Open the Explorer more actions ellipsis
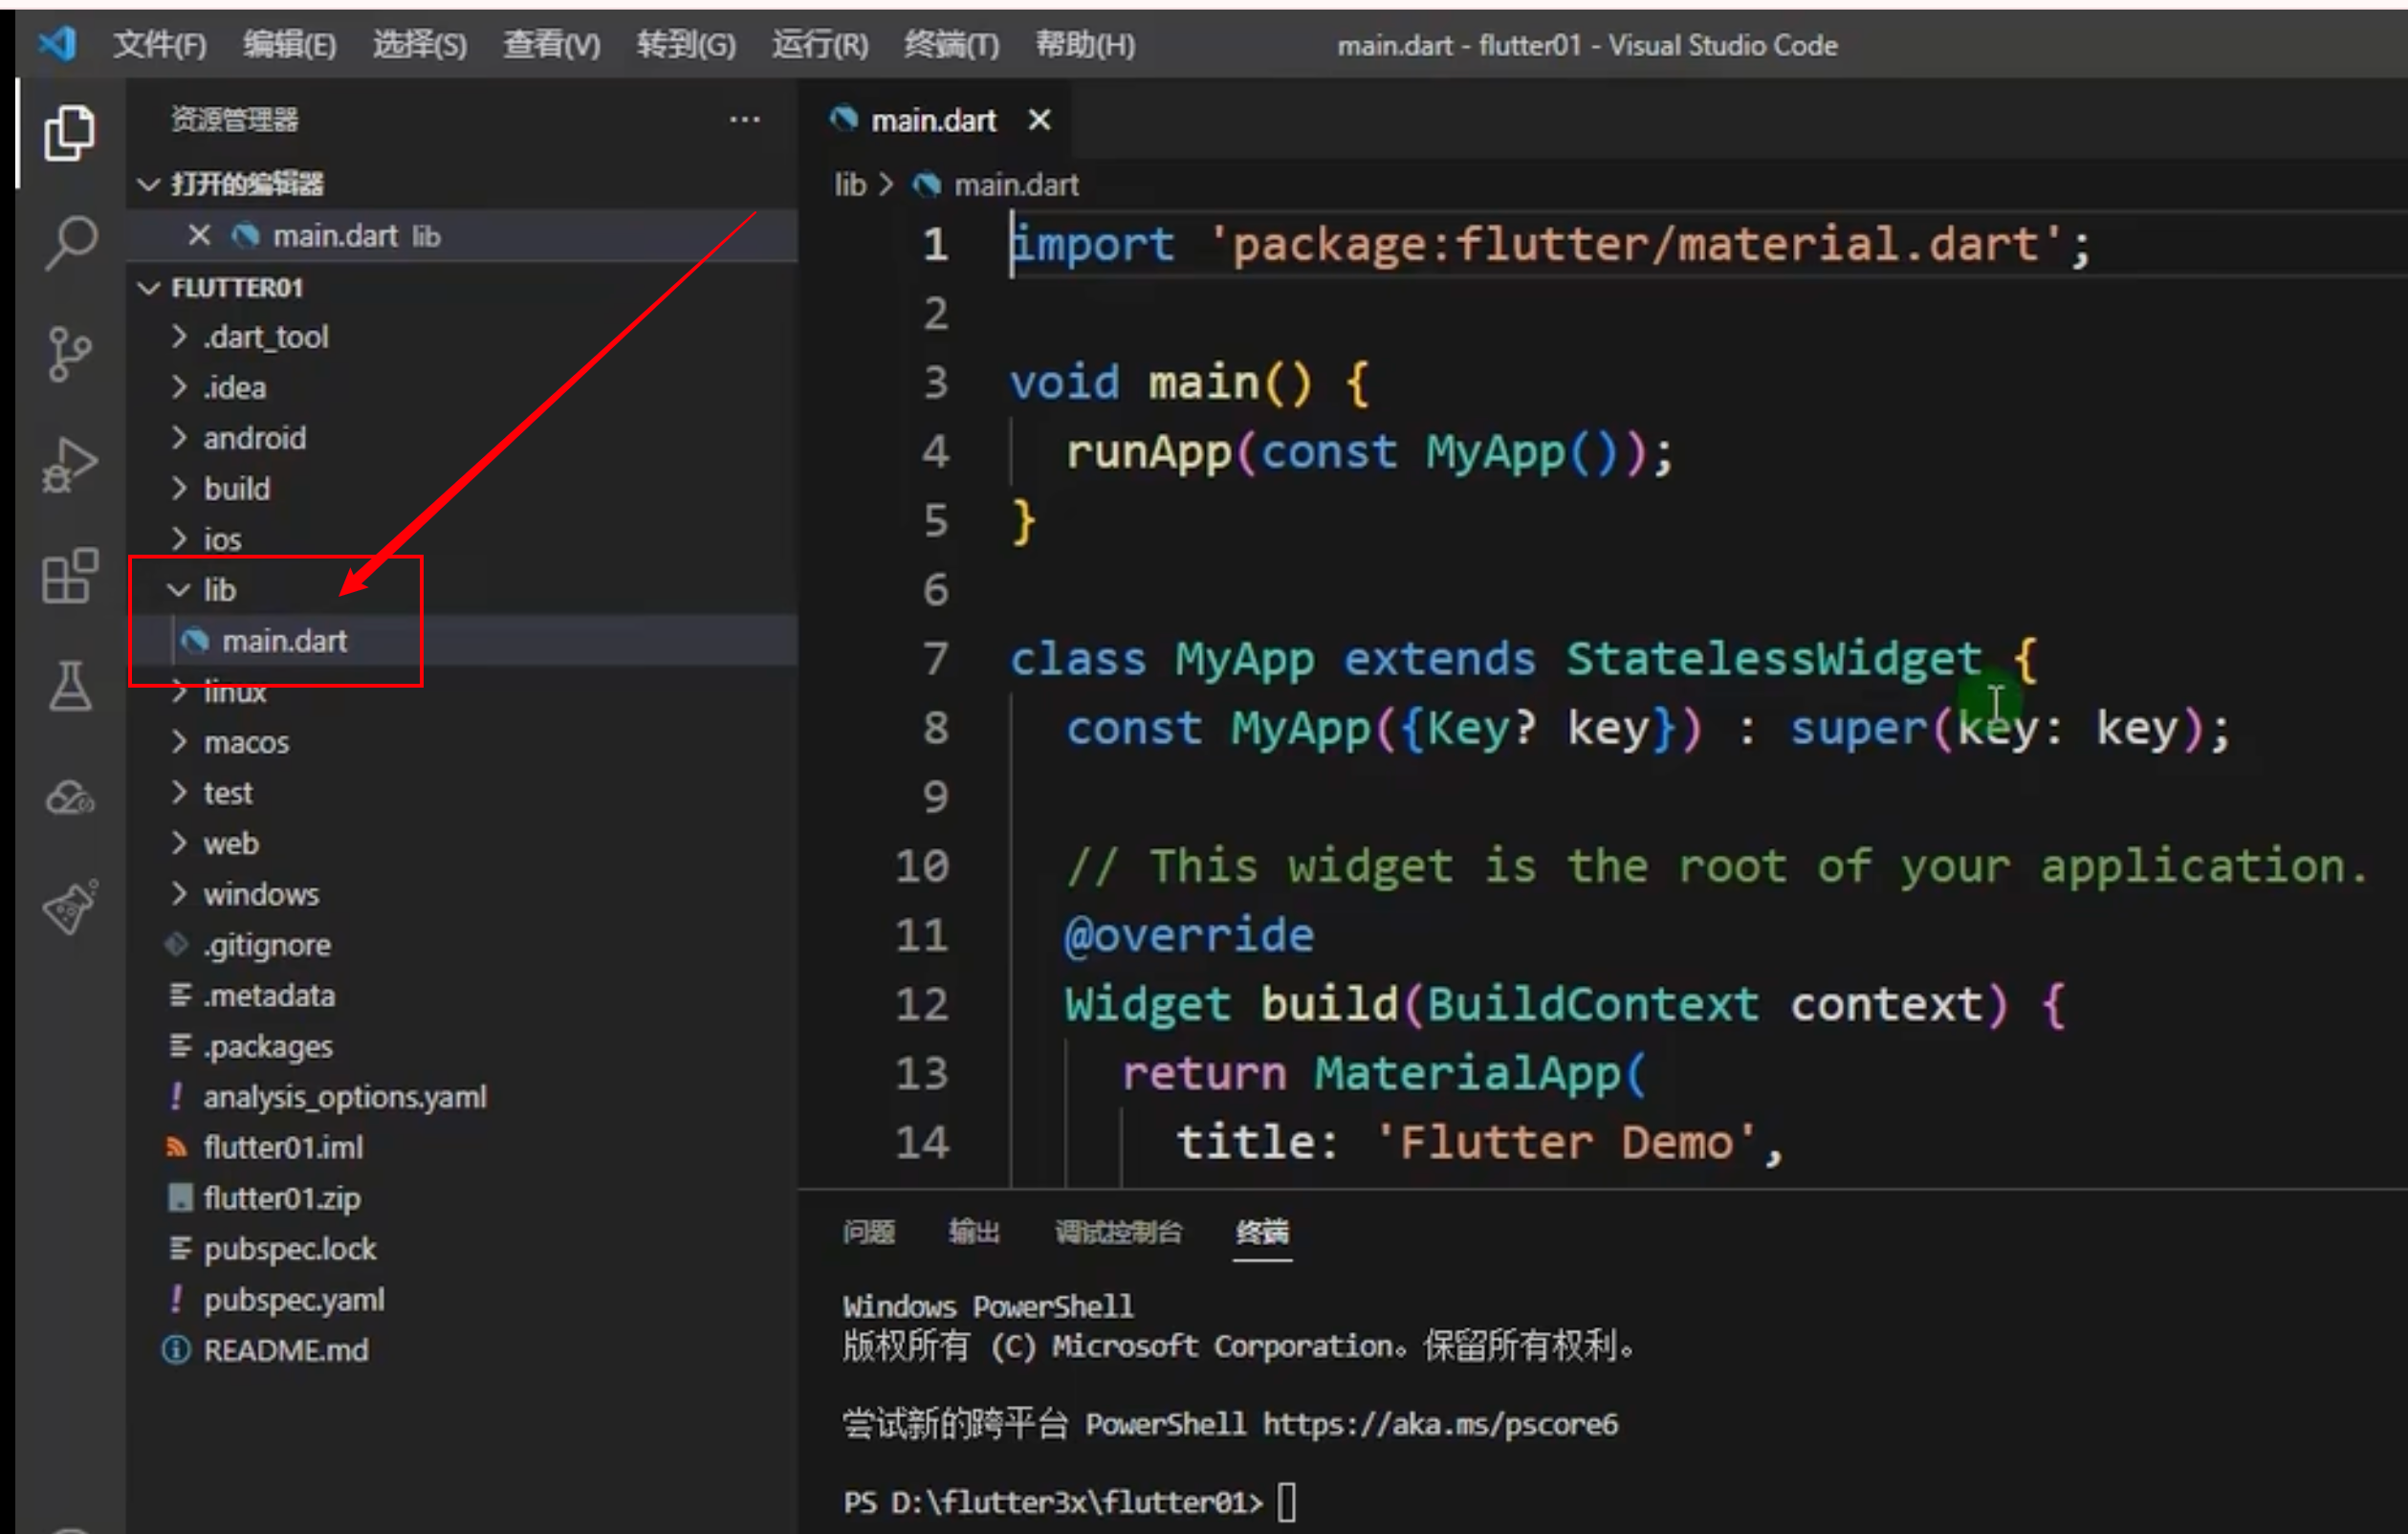The width and height of the screenshot is (2408, 1534). [x=744, y=120]
